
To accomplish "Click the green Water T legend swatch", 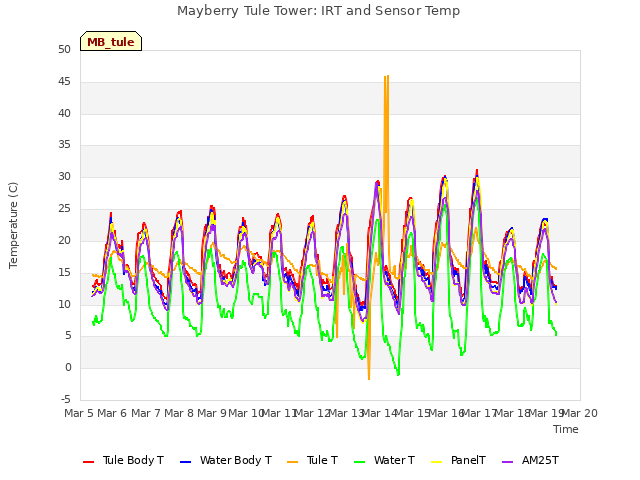I will point(359,462).
